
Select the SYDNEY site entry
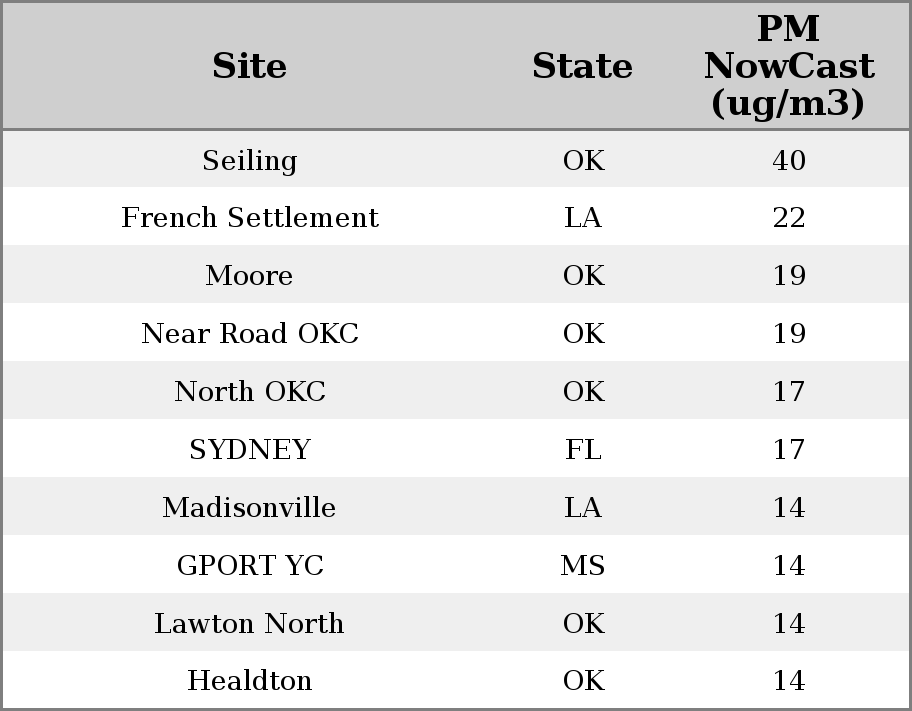[x=249, y=450]
